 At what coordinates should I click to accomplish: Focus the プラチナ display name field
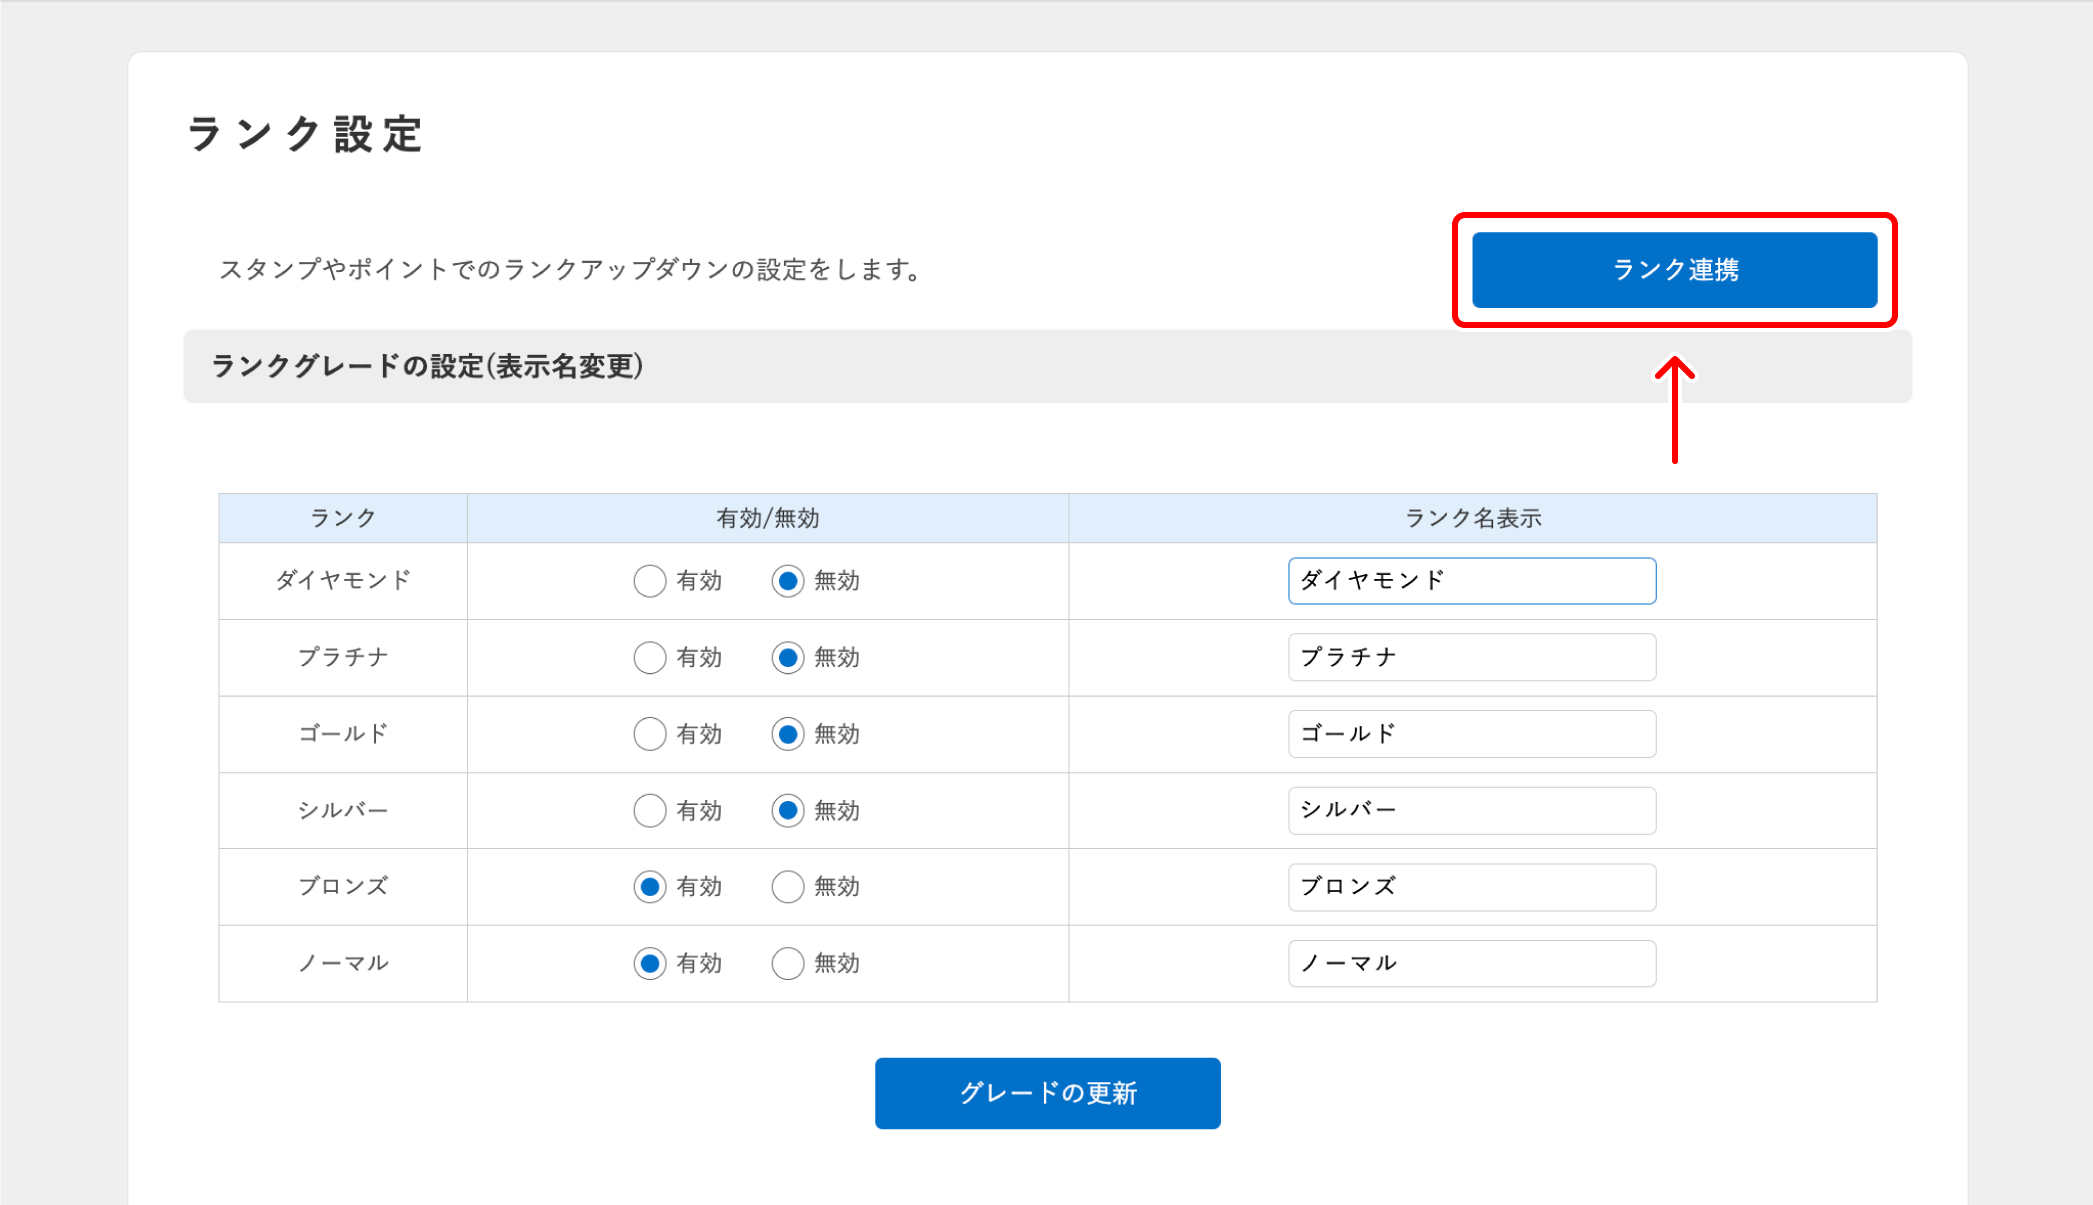[1471, 658]
